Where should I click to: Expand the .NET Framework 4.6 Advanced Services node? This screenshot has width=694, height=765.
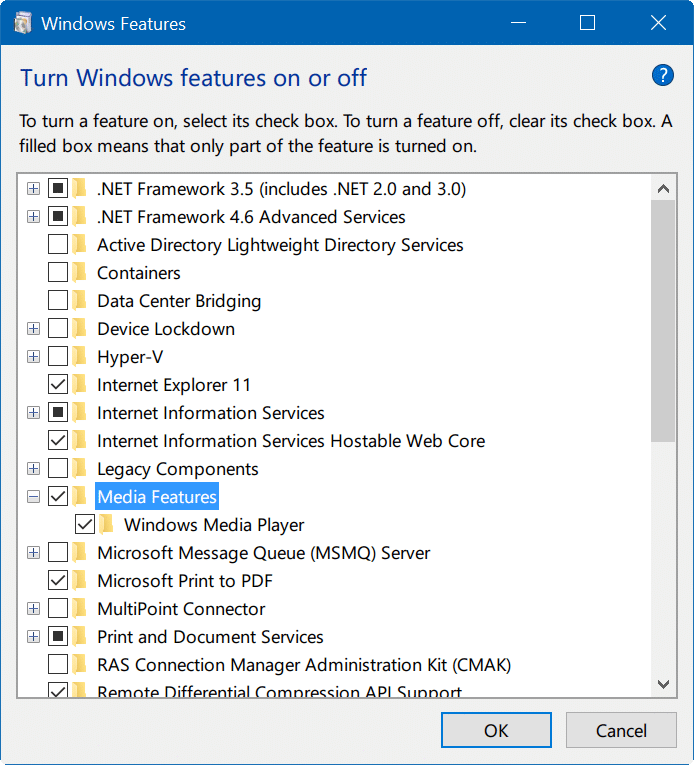(x=33, y=217)
